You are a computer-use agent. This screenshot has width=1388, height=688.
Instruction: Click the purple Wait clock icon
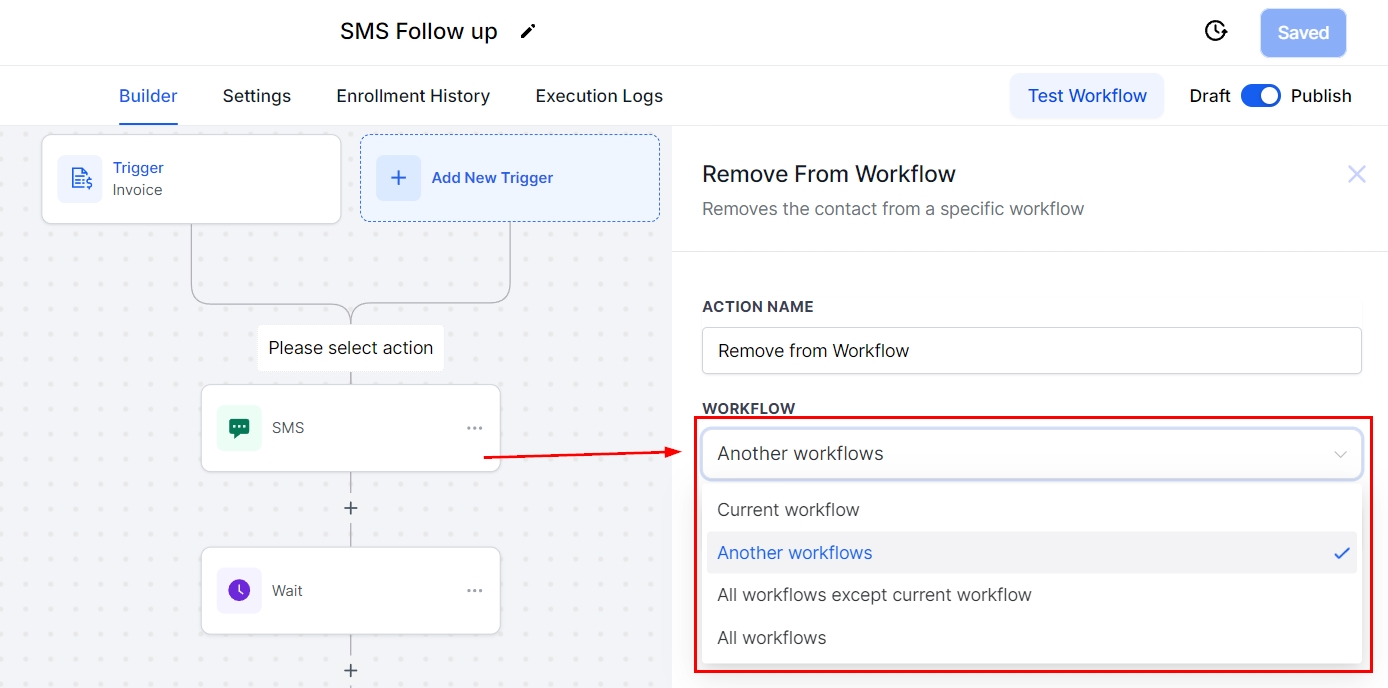239,590
